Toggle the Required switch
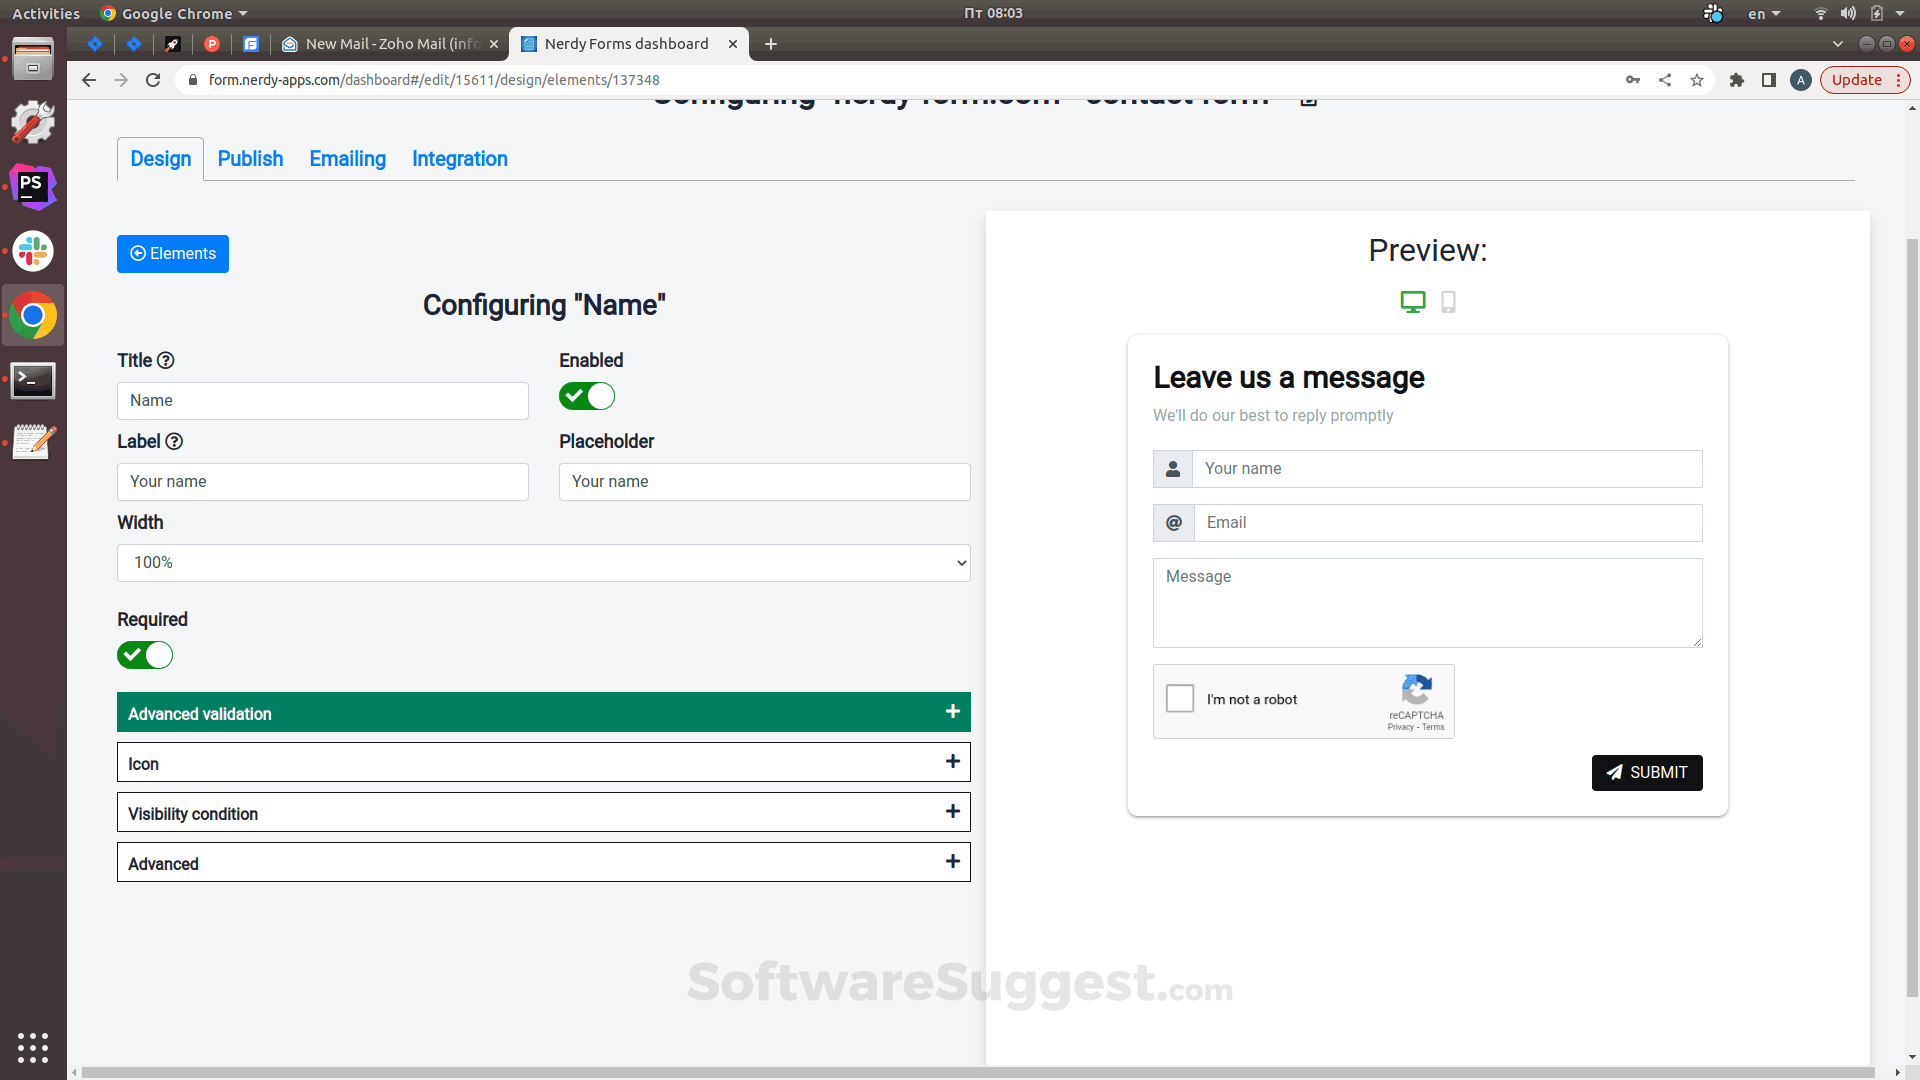The height and width of the screenshot is (1080, 1920). (x=145, y=656)
